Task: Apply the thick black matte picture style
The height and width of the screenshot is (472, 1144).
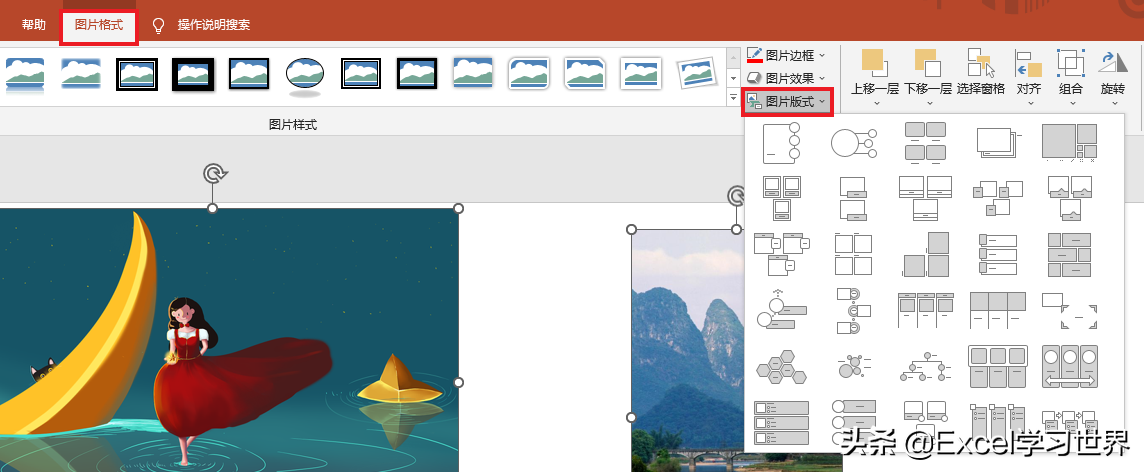Action: [x=193, y=74]
